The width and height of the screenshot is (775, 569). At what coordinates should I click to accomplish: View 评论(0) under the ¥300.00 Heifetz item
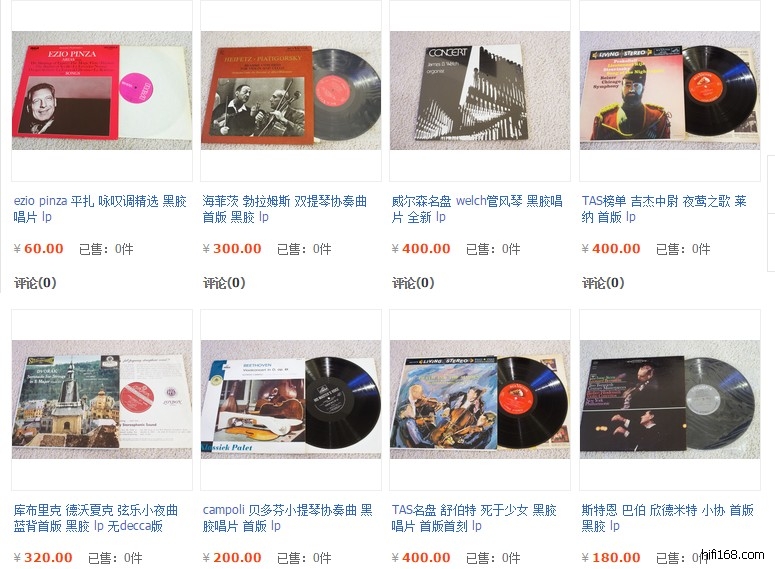224,283
